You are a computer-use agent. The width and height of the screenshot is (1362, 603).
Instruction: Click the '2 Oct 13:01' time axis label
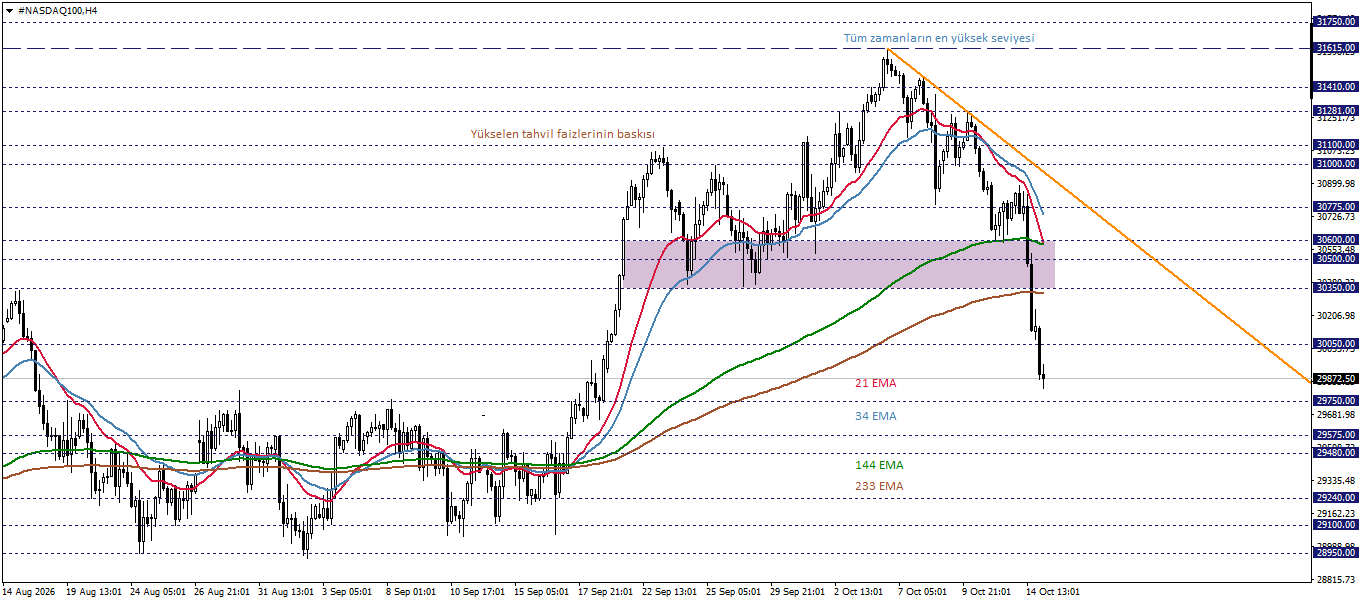(x=861, y=592)
